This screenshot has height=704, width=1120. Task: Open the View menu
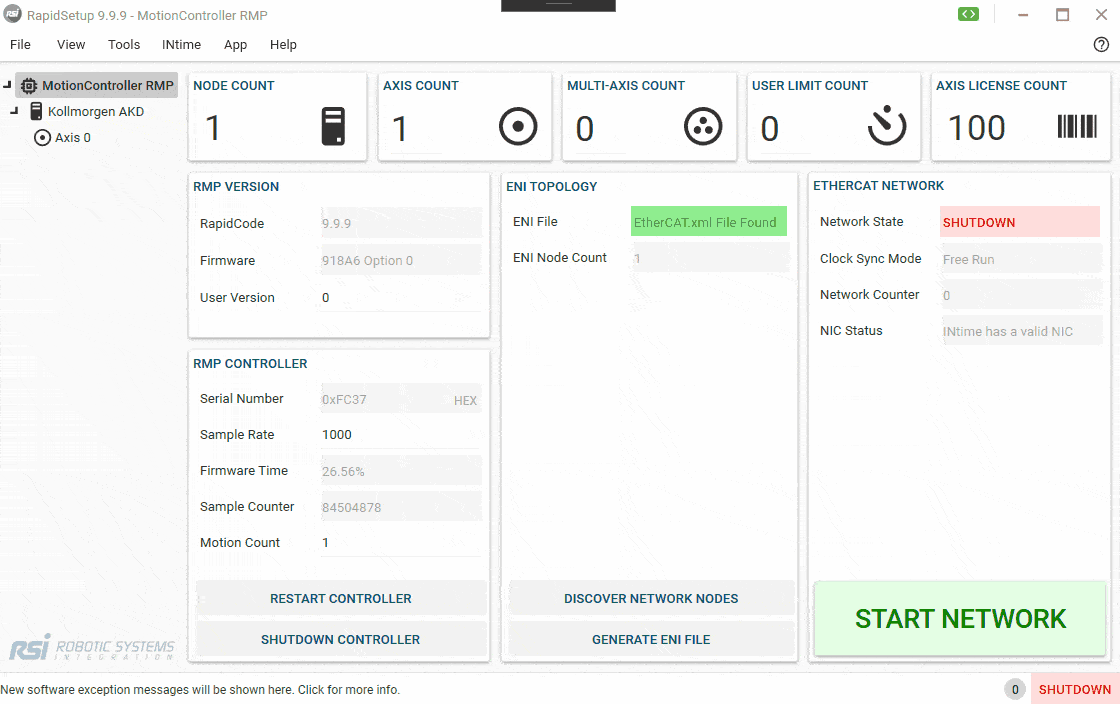[x=71, y=44]
